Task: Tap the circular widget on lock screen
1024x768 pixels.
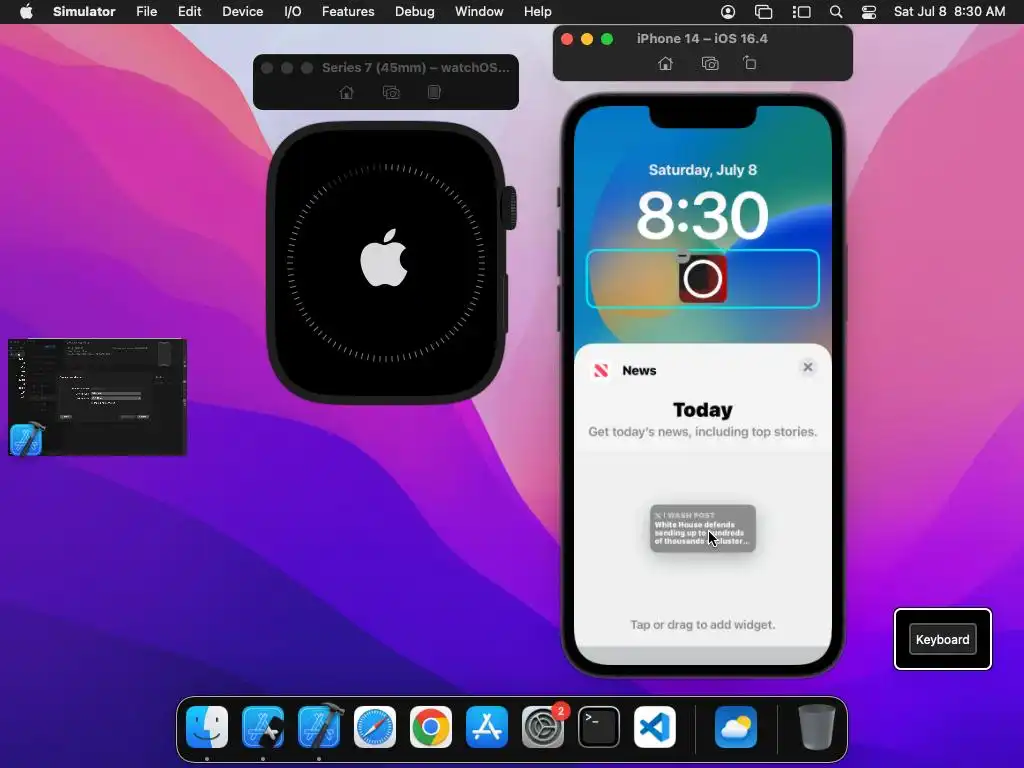Action: pos(703,279)
